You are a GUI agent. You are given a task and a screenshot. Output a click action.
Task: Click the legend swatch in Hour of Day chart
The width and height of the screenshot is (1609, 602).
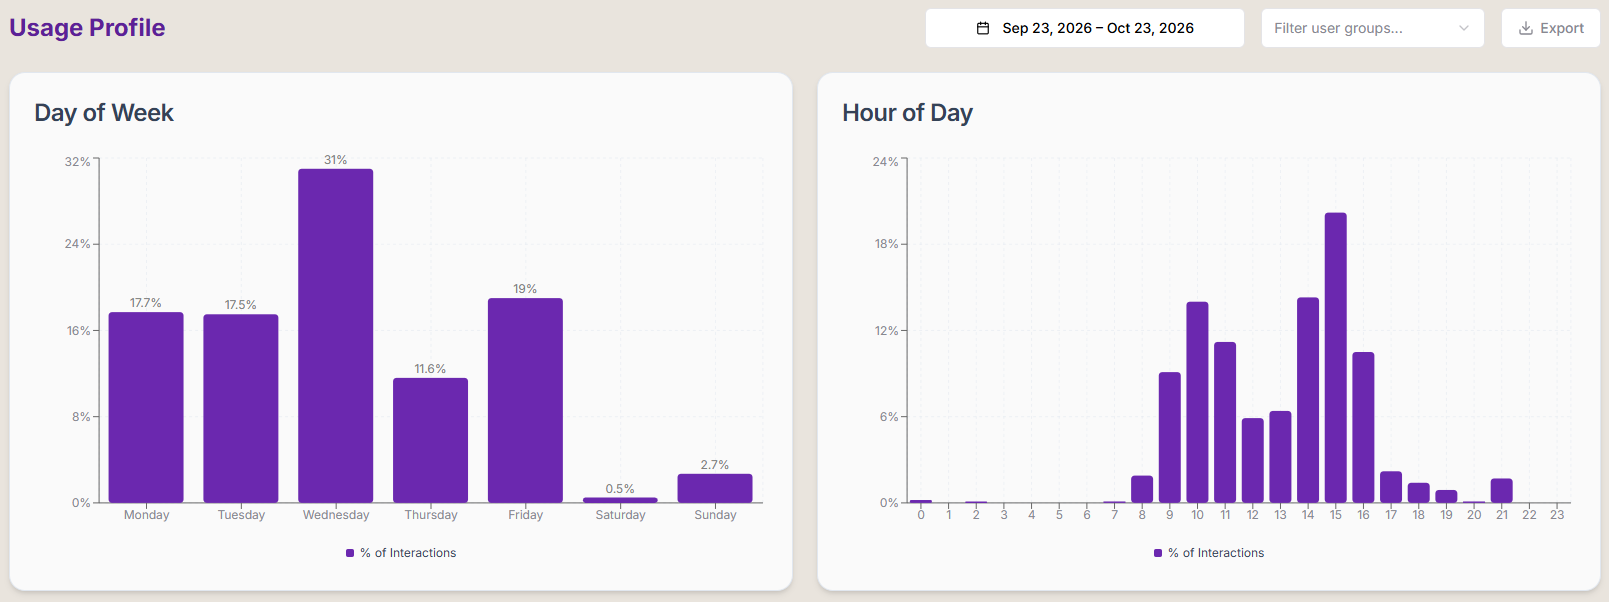(1158, 553)
